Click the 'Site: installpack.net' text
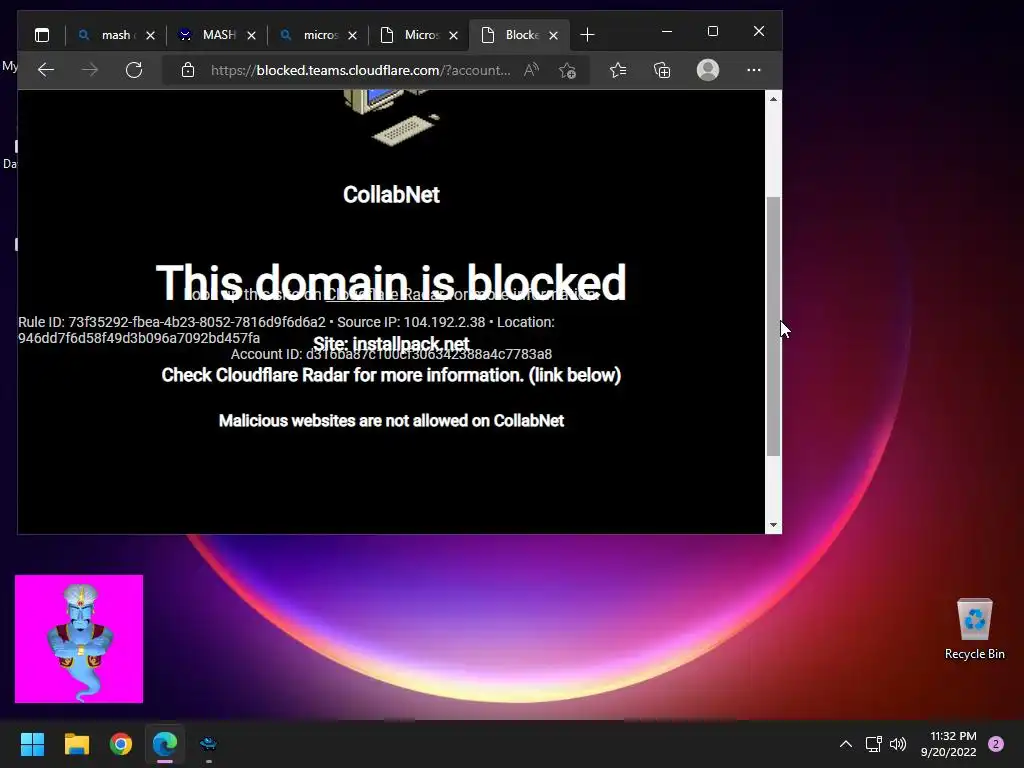The width and height of the screenshot is (1024, 768). [x=391, y=344]
